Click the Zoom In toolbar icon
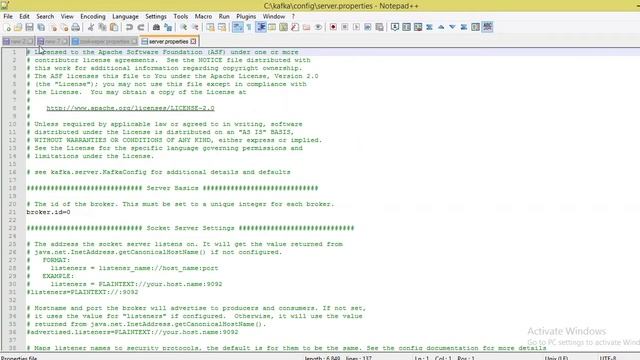This screenshot has width=640, height=360. (183, 27)
